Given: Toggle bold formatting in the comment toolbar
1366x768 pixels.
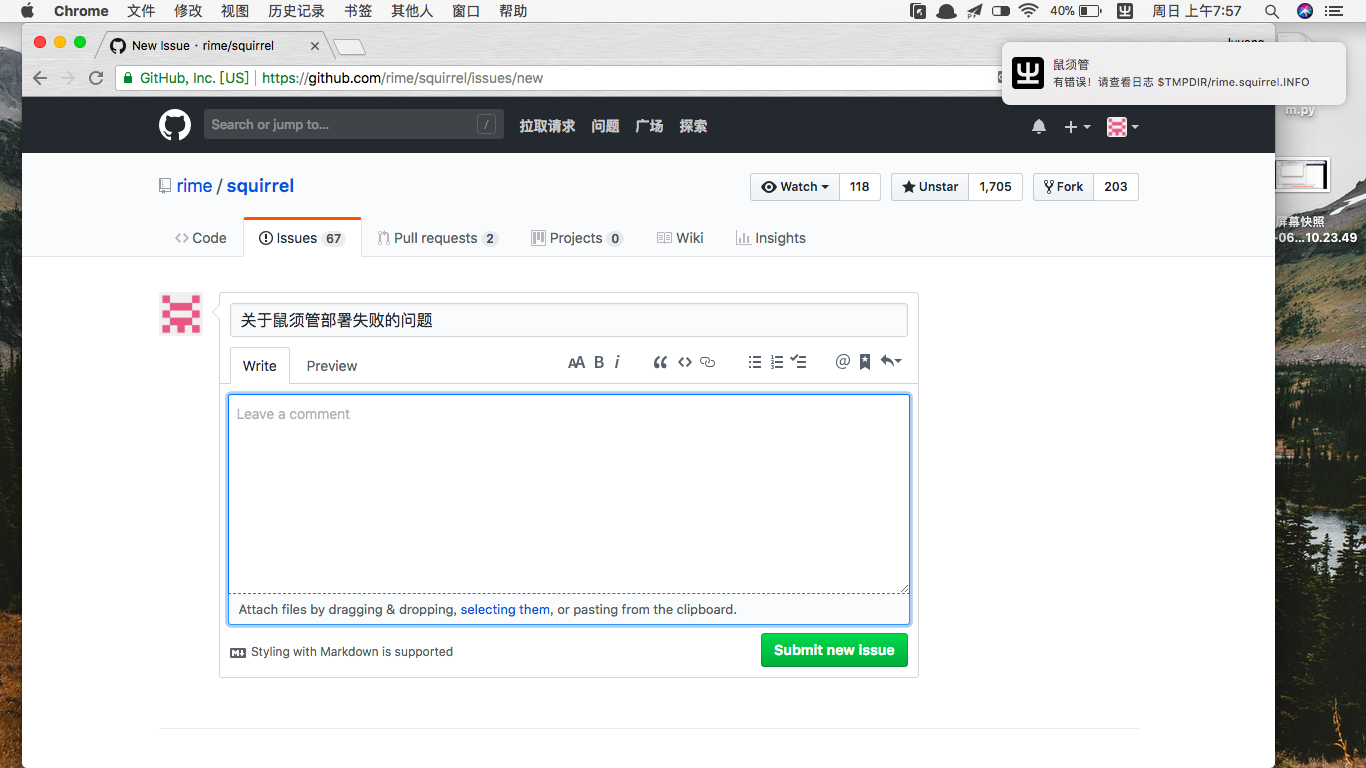Looking at the screenshot, I should [x=597, y=362].
